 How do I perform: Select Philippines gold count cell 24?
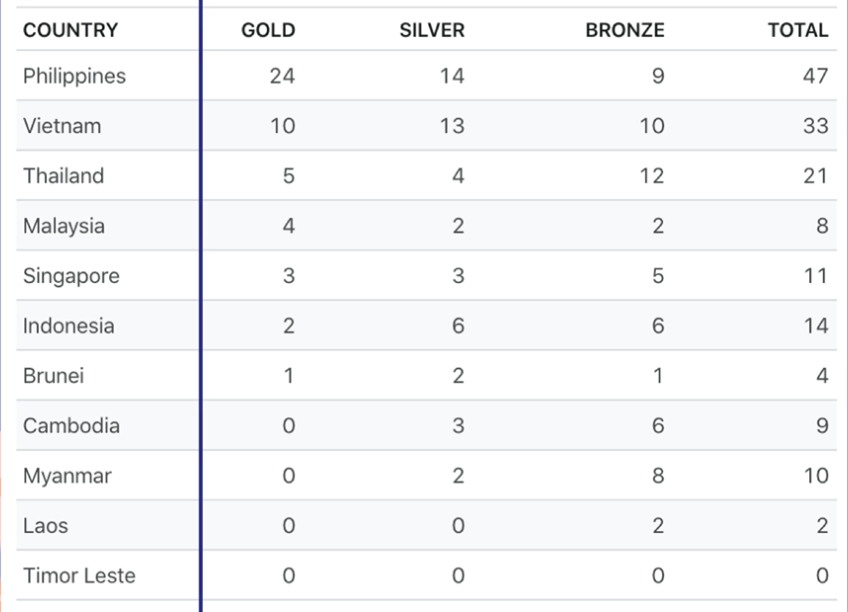282,76
